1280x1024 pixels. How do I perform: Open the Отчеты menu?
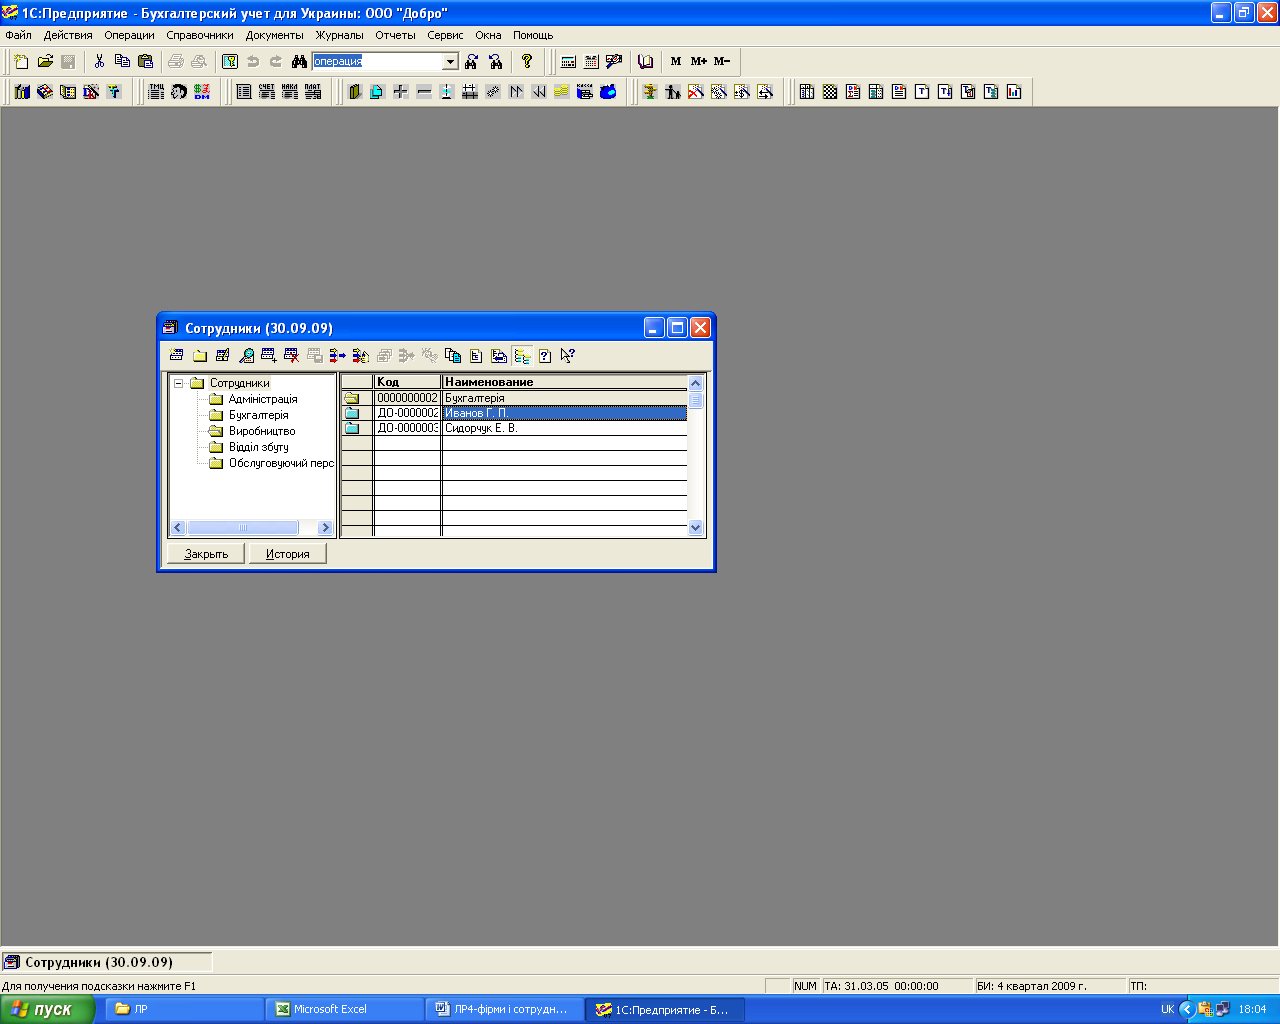tap(395, 35)
